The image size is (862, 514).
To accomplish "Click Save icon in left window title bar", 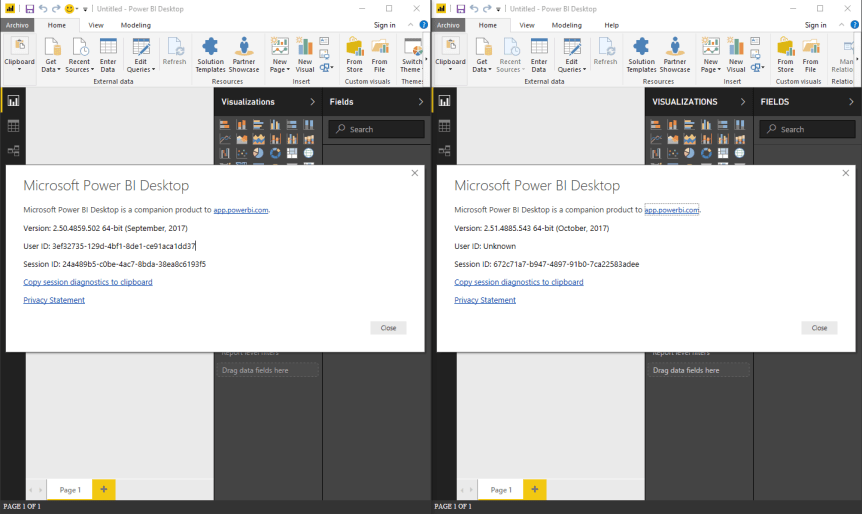I will (x=30, y=9).
